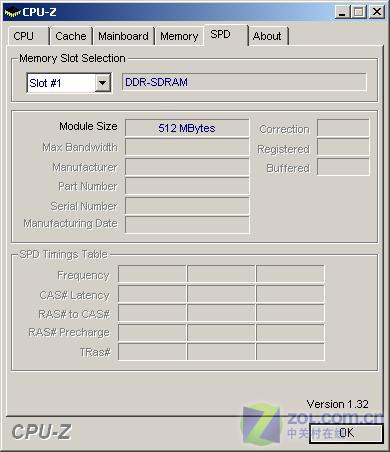Image resolution: width=390 pixels, height=452 pixels.
Task: Click the CAS# Latency label
Action: click(x=75, y=295)
